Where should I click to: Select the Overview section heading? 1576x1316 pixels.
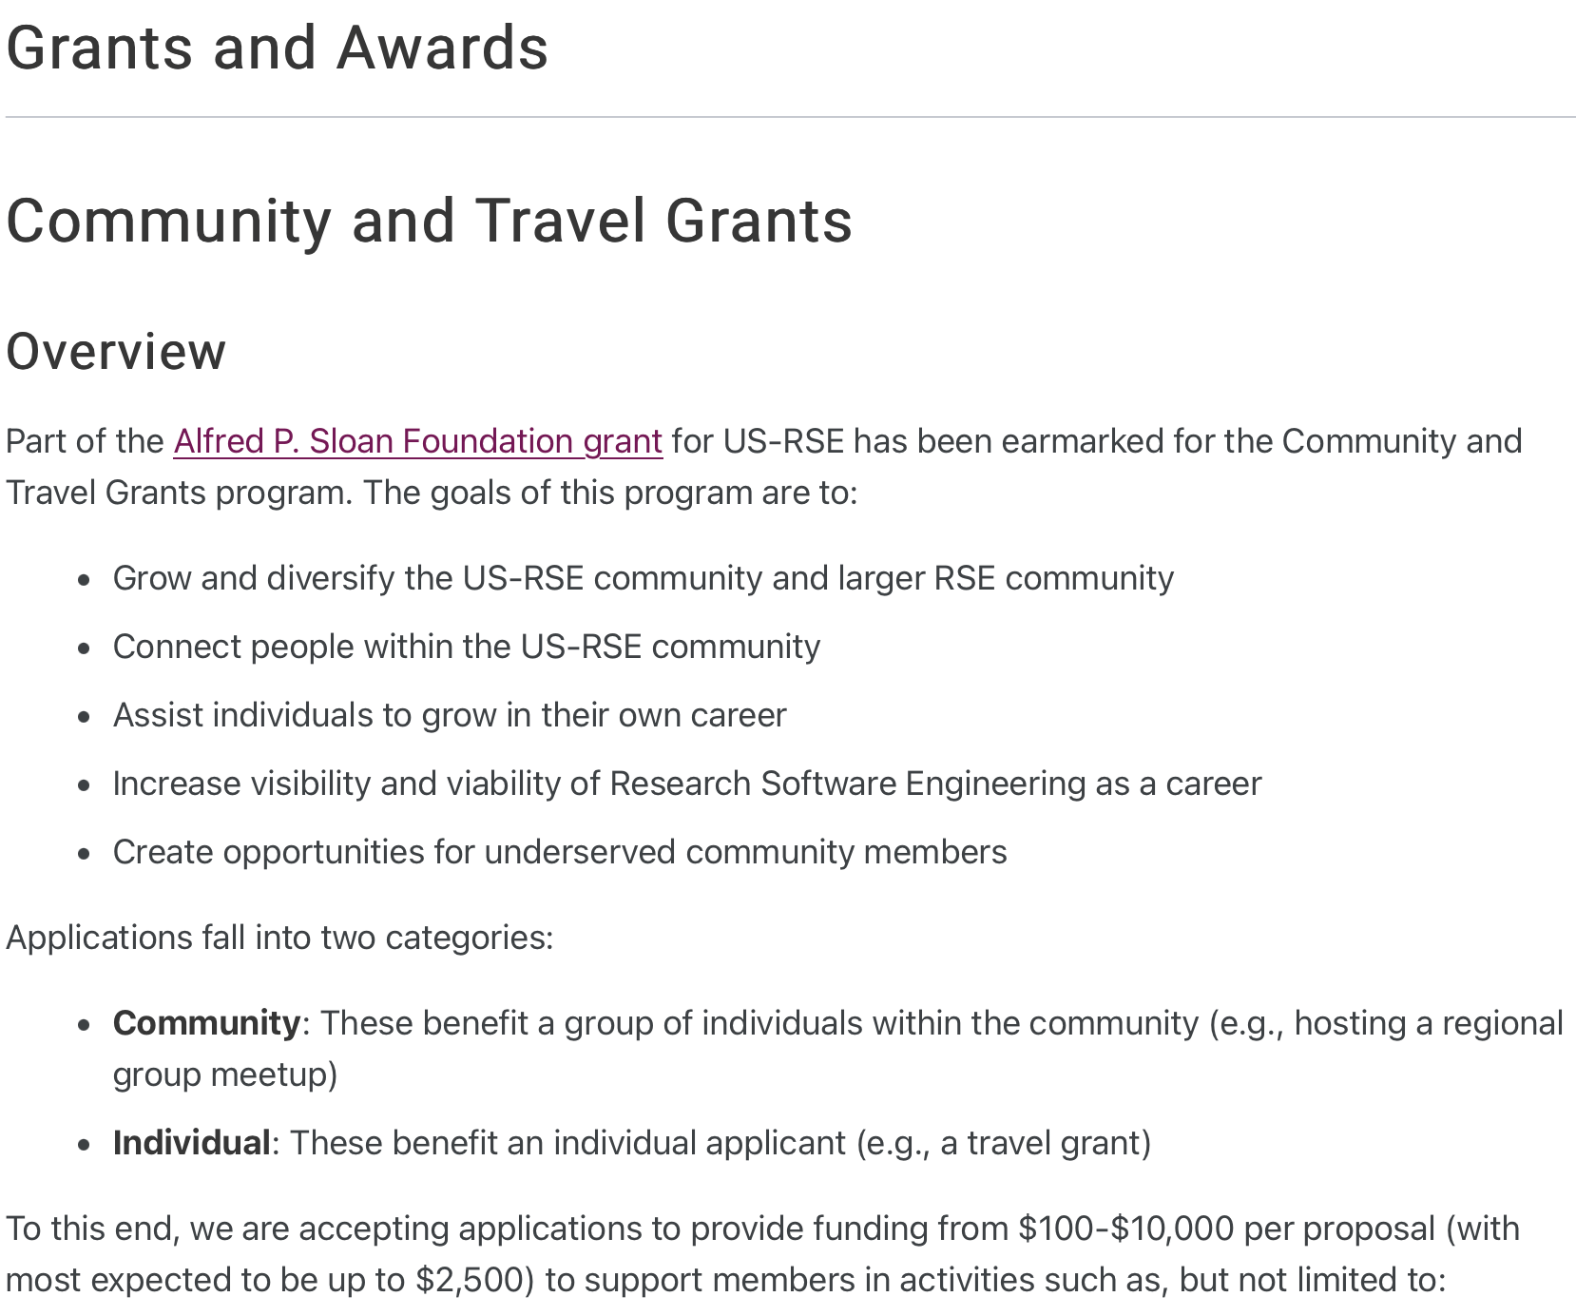point(116,351)
